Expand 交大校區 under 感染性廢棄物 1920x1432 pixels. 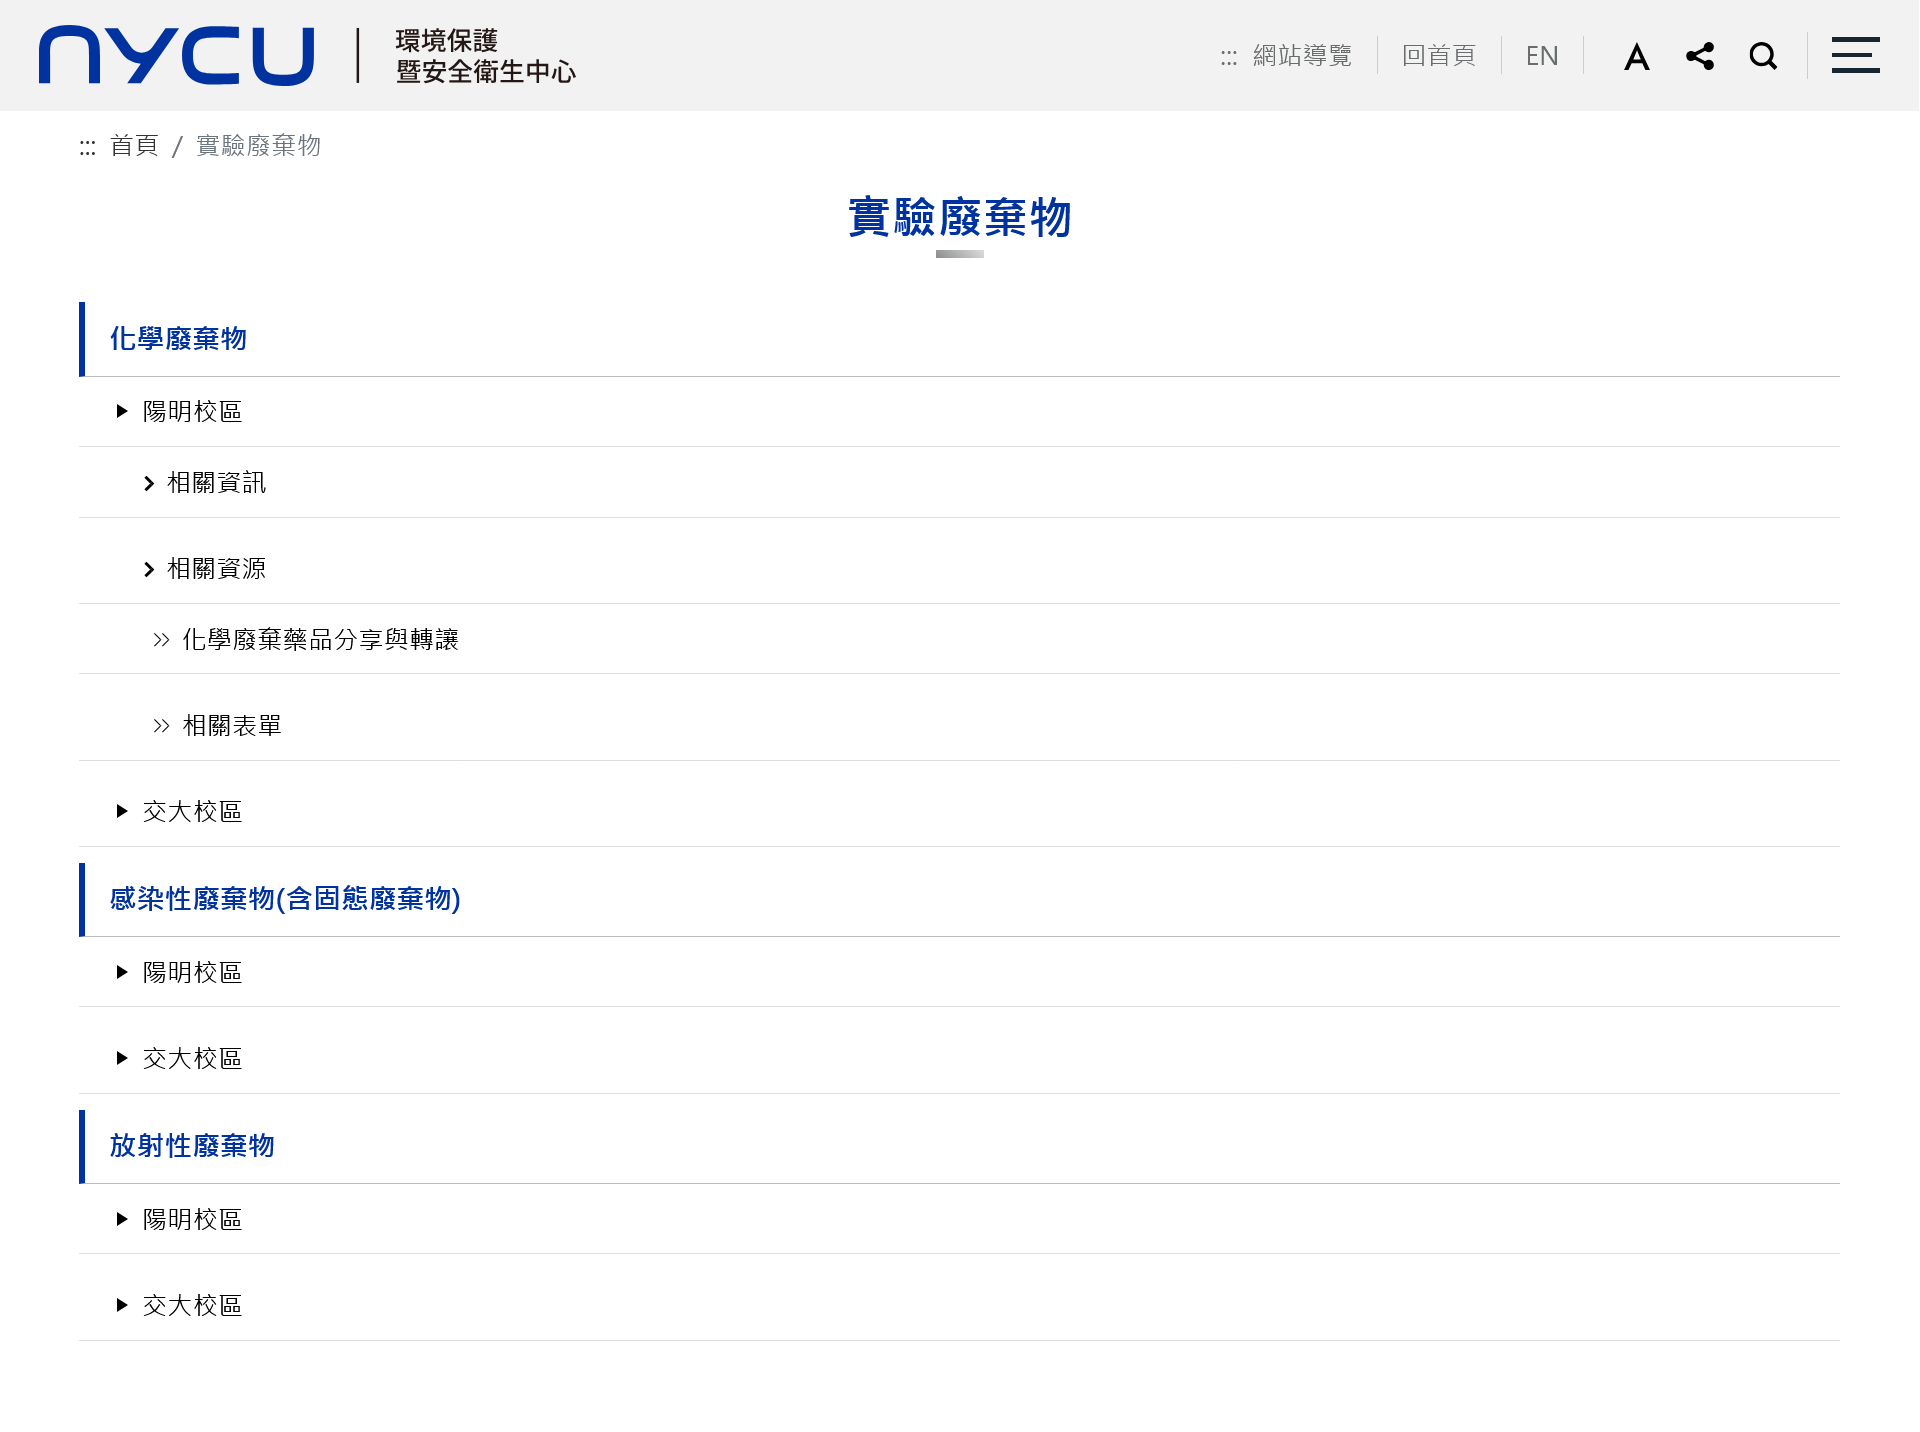click(x=192, y=1059)
